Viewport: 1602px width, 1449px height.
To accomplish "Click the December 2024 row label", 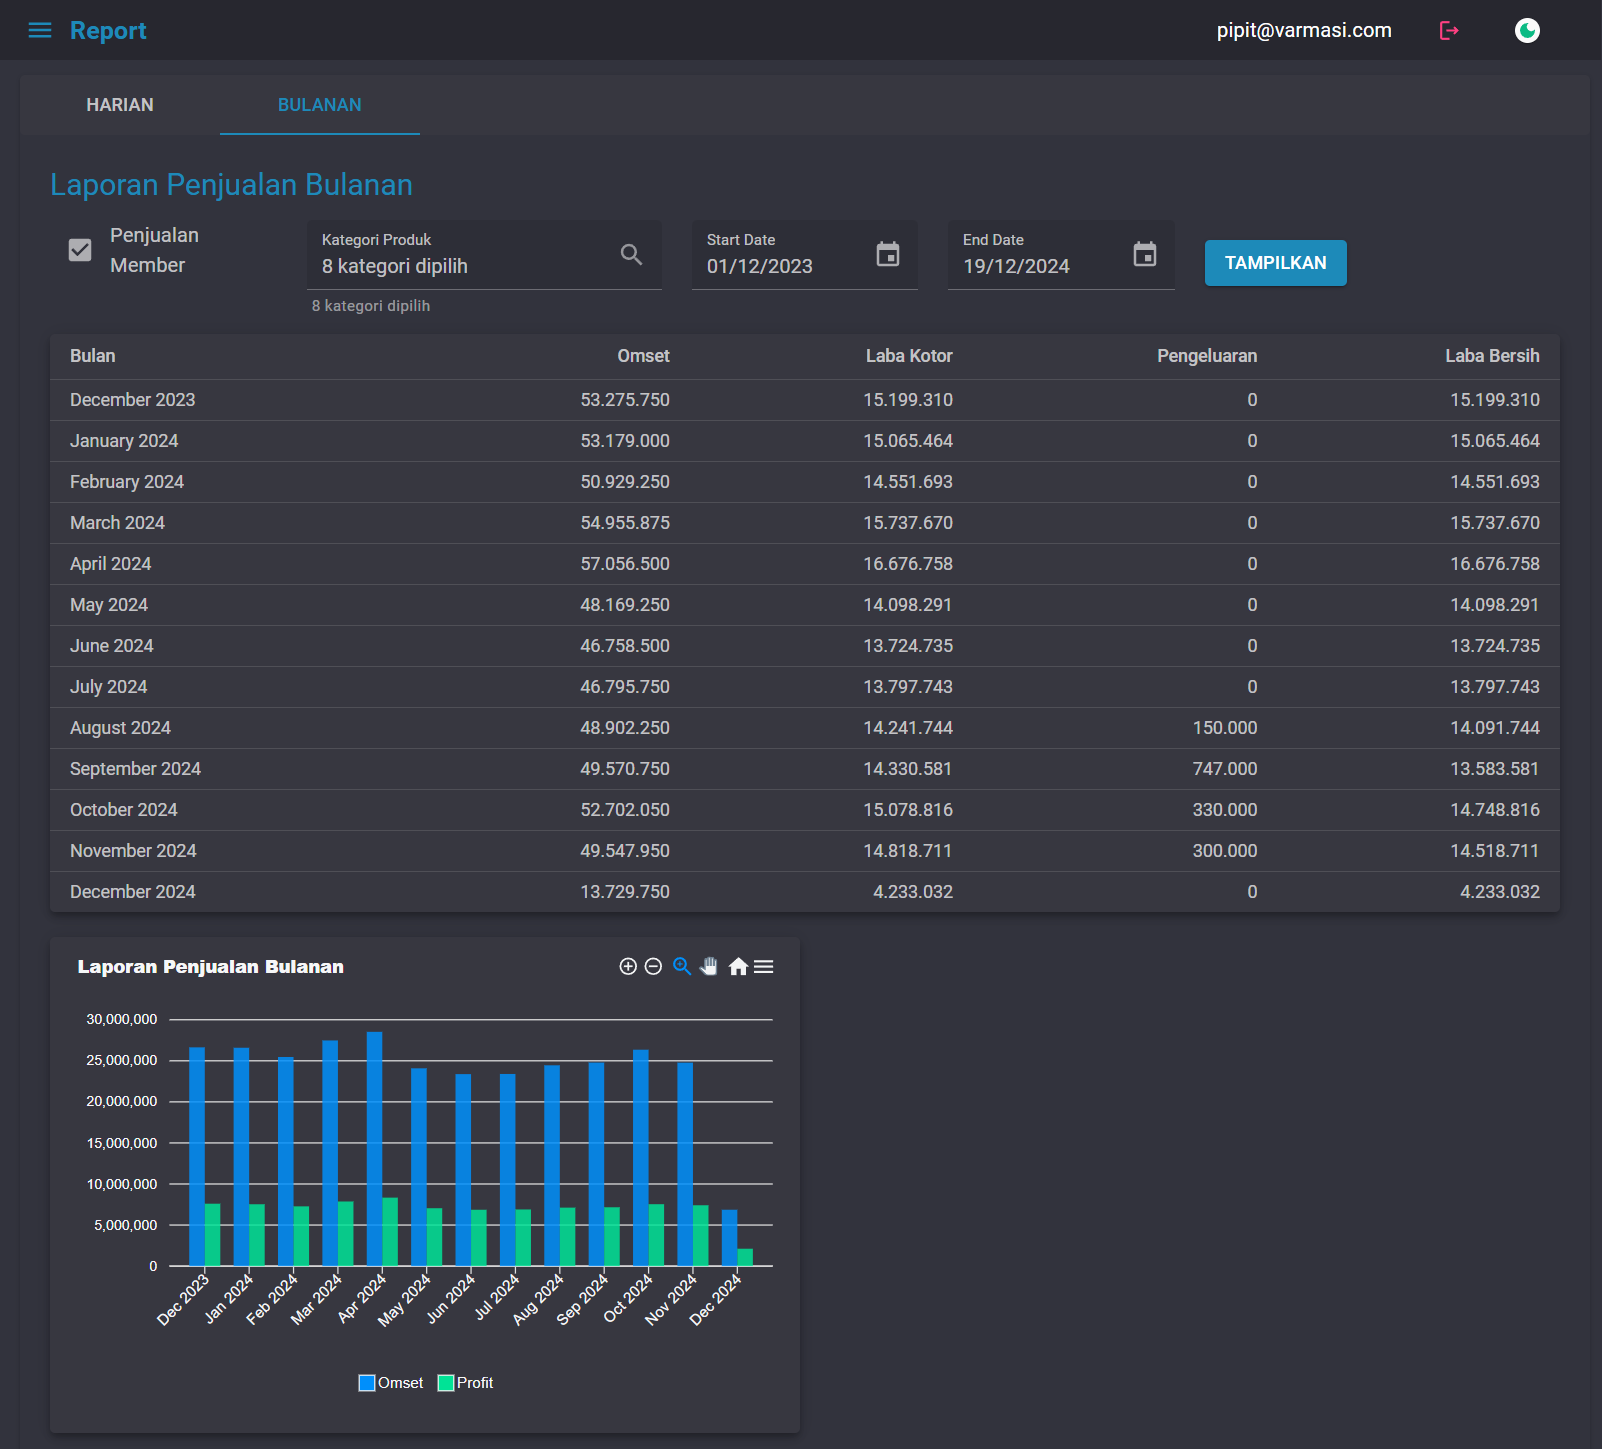I will pos(133,892).
